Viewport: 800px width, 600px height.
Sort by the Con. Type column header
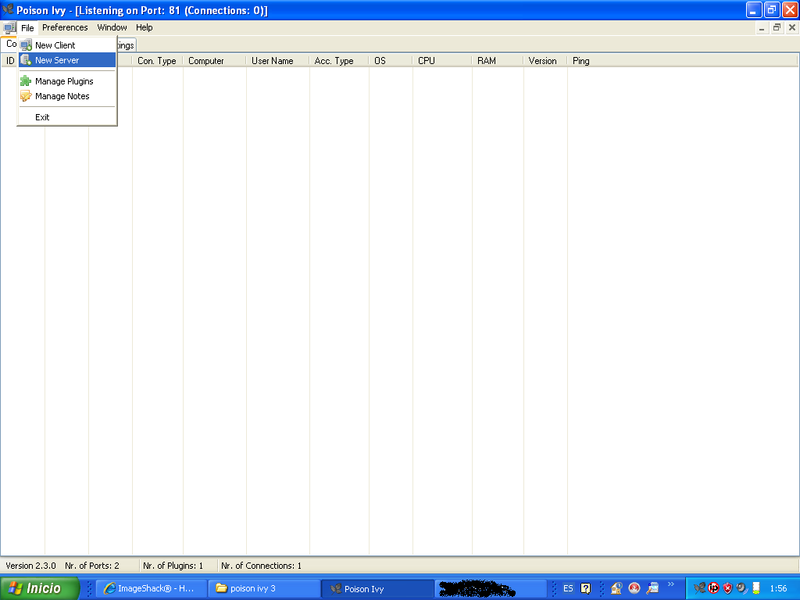click(x=157, y=61)
